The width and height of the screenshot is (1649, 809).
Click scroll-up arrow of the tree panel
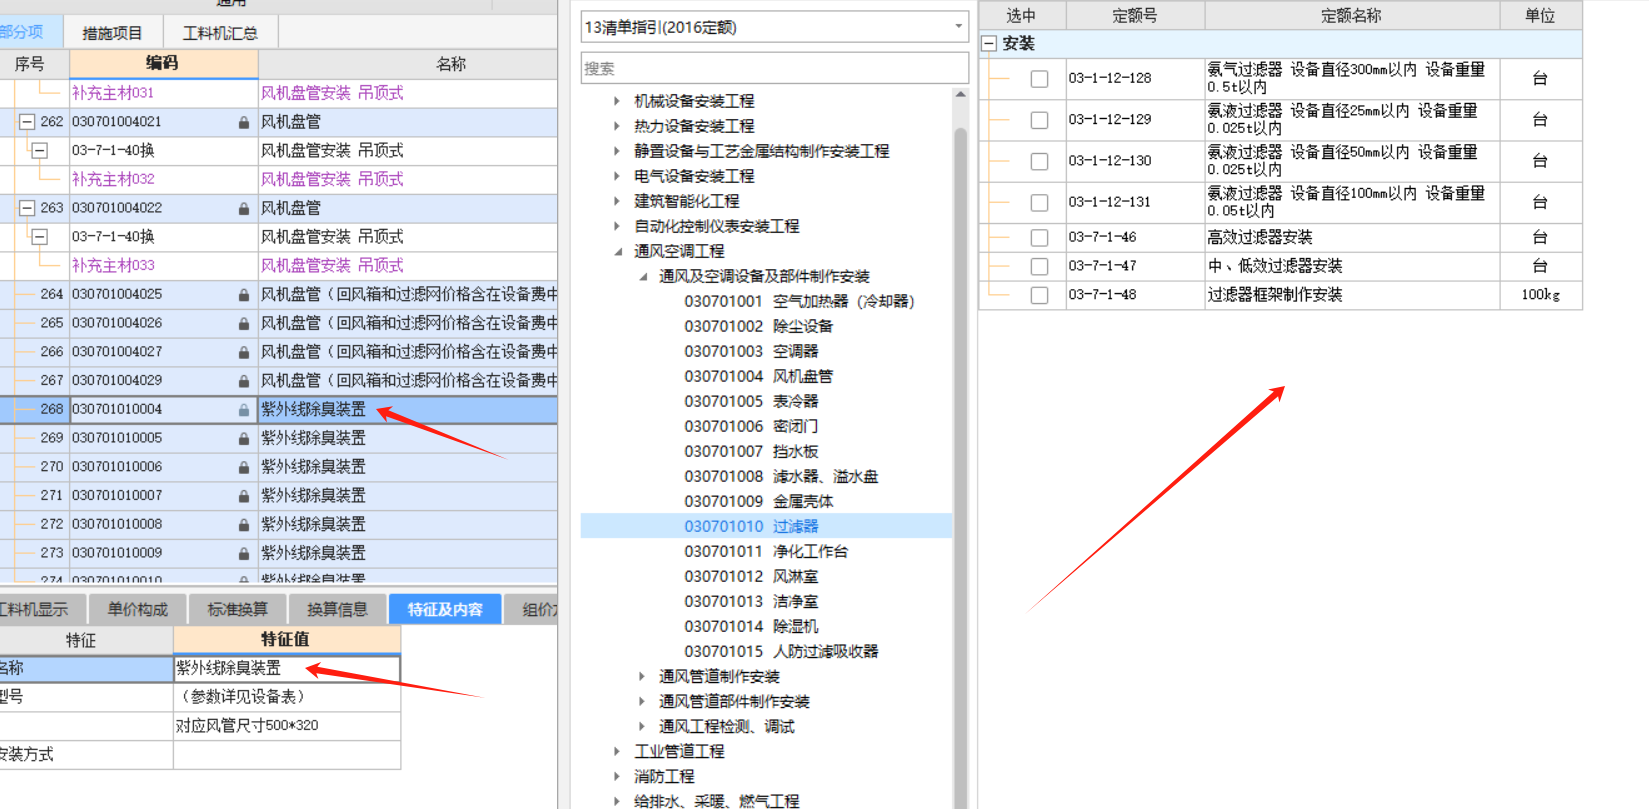pyautogui.click(x=961, y=94)
